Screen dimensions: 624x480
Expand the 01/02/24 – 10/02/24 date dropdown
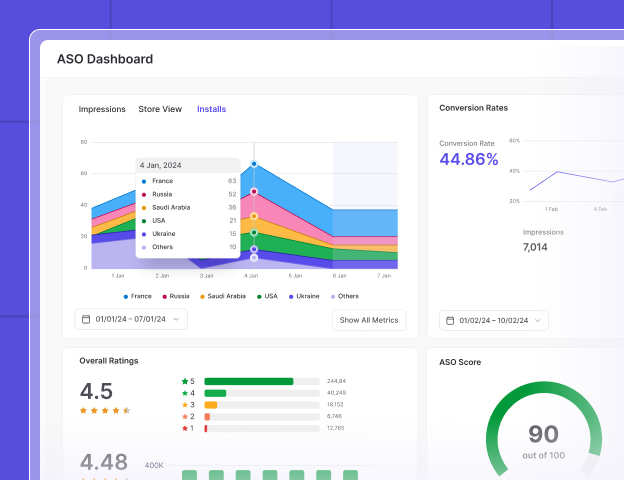[494, 320]
